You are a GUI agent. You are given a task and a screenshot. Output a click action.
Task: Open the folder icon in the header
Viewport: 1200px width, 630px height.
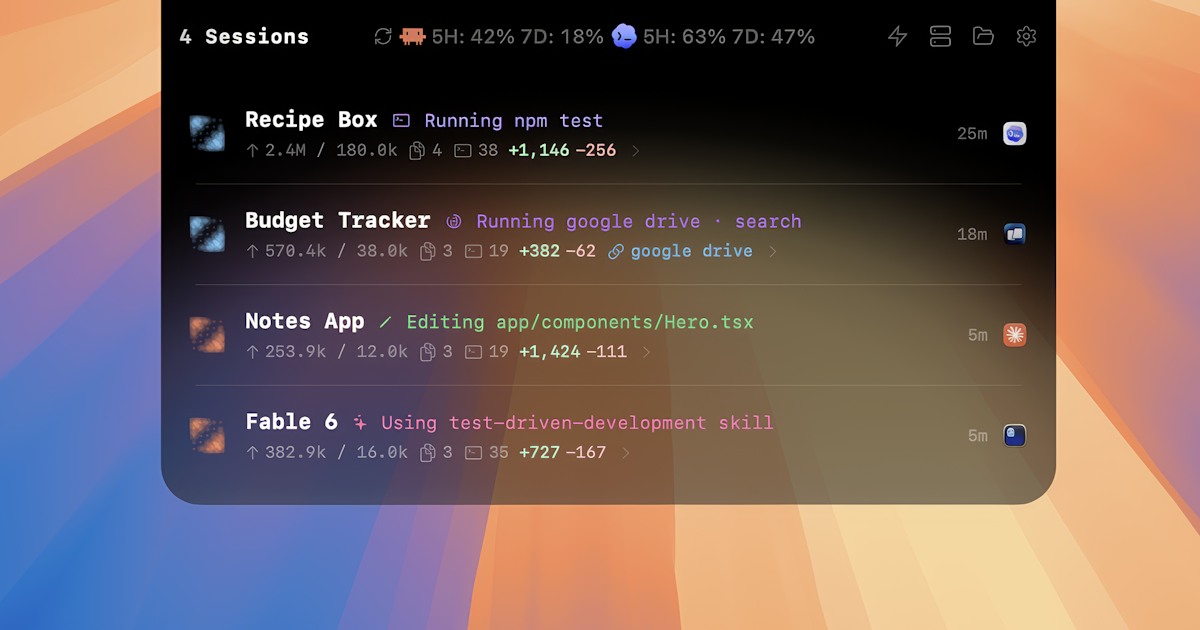click(x=983, y=36)
